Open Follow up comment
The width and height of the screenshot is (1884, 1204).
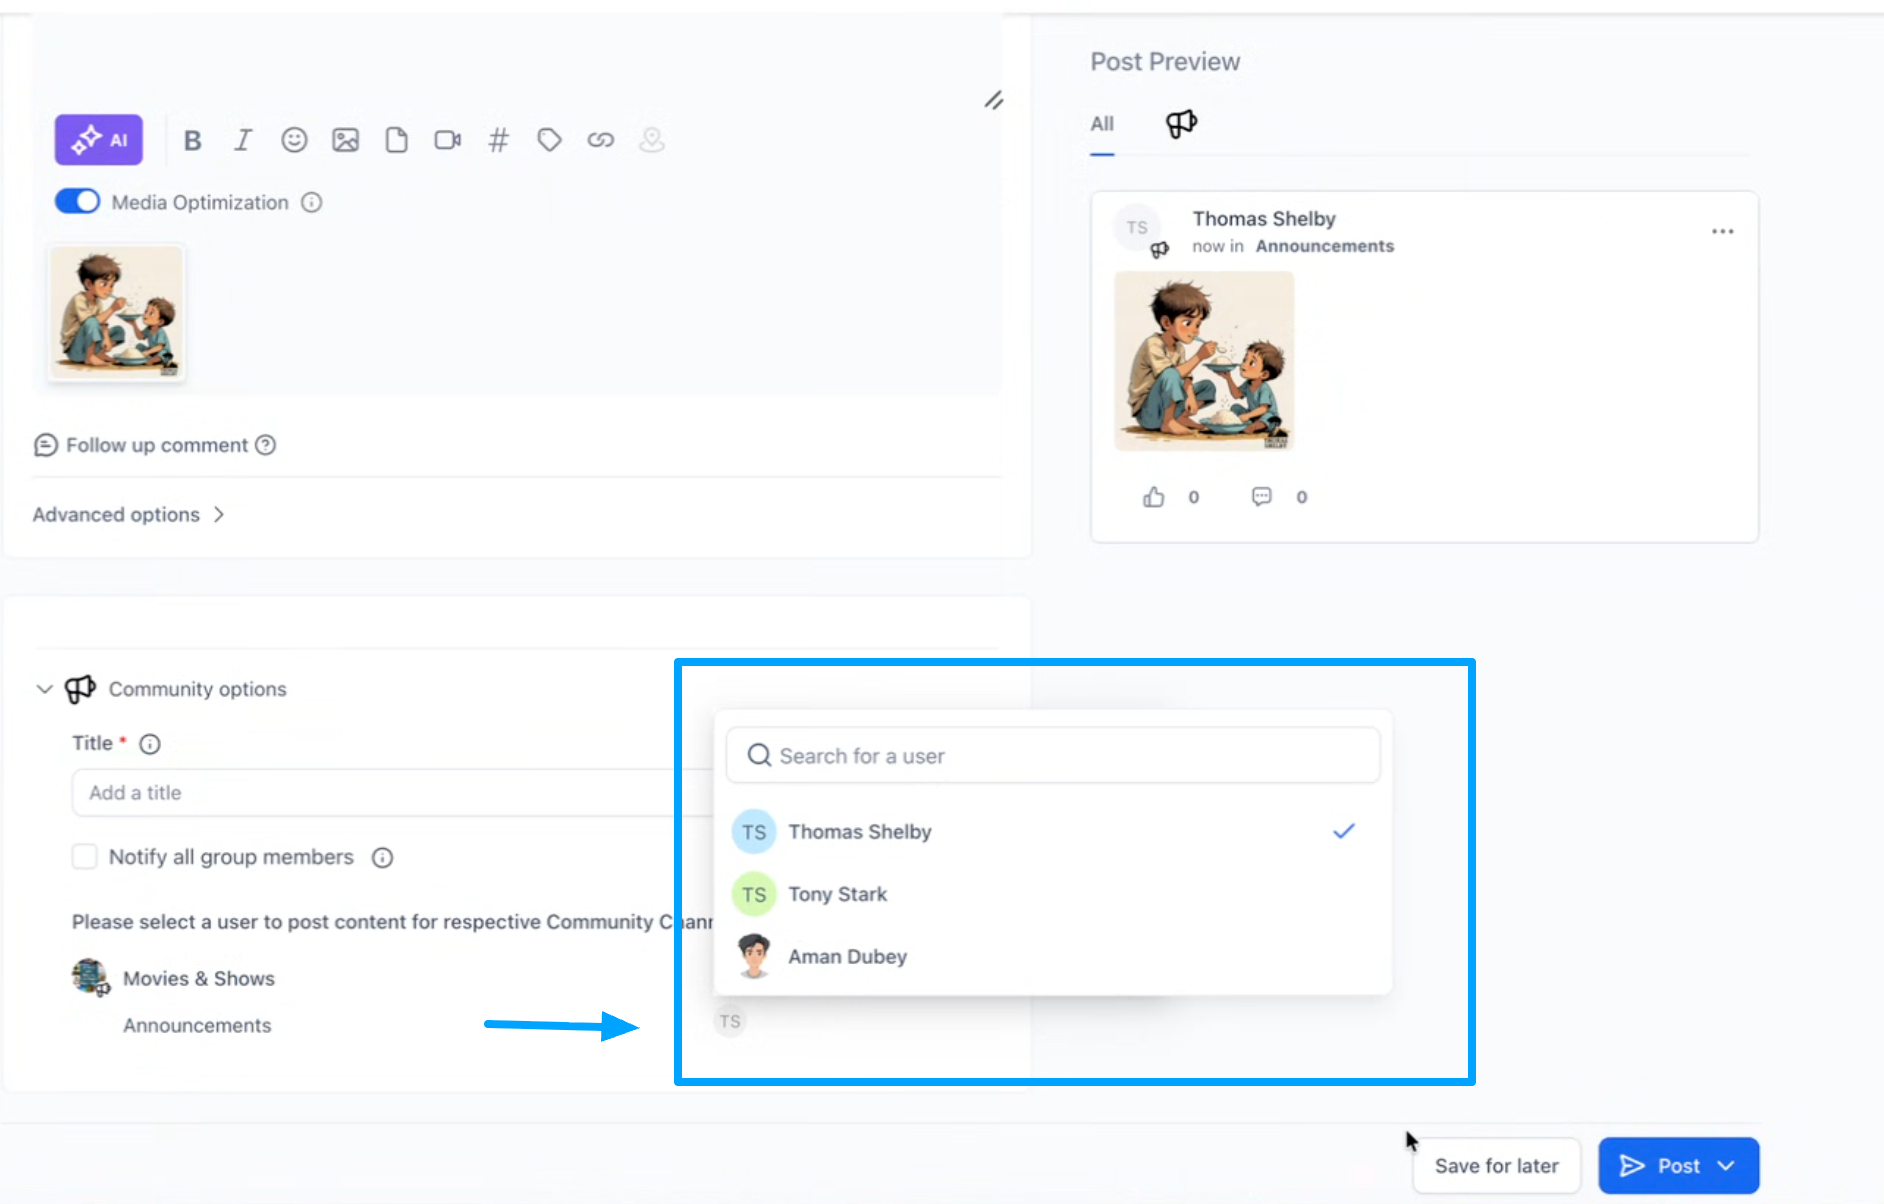[155, 445]
